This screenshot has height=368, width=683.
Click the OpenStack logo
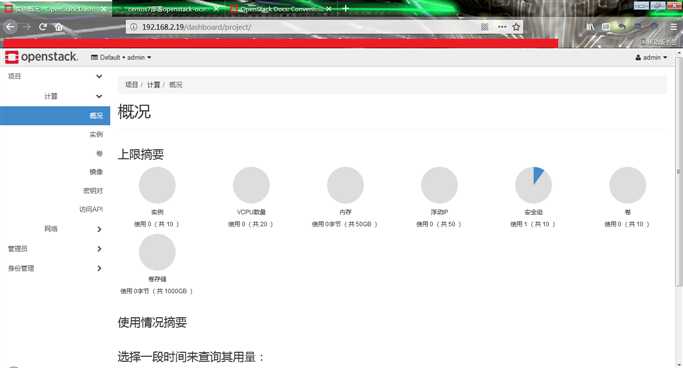click(41, 57)
